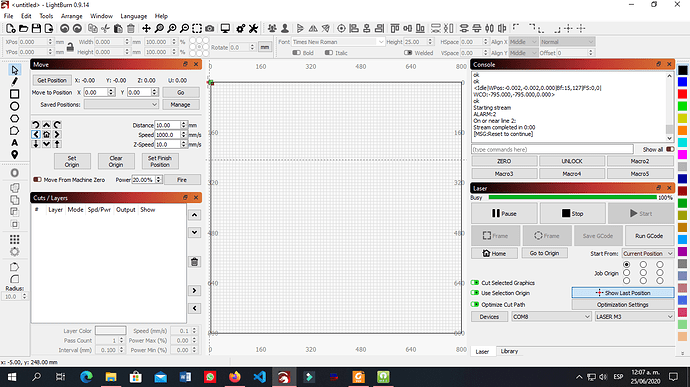Toggle Move From Machine Zero switch
The height and width of the screenshot is (387, 690).
[x=37, y=180]
